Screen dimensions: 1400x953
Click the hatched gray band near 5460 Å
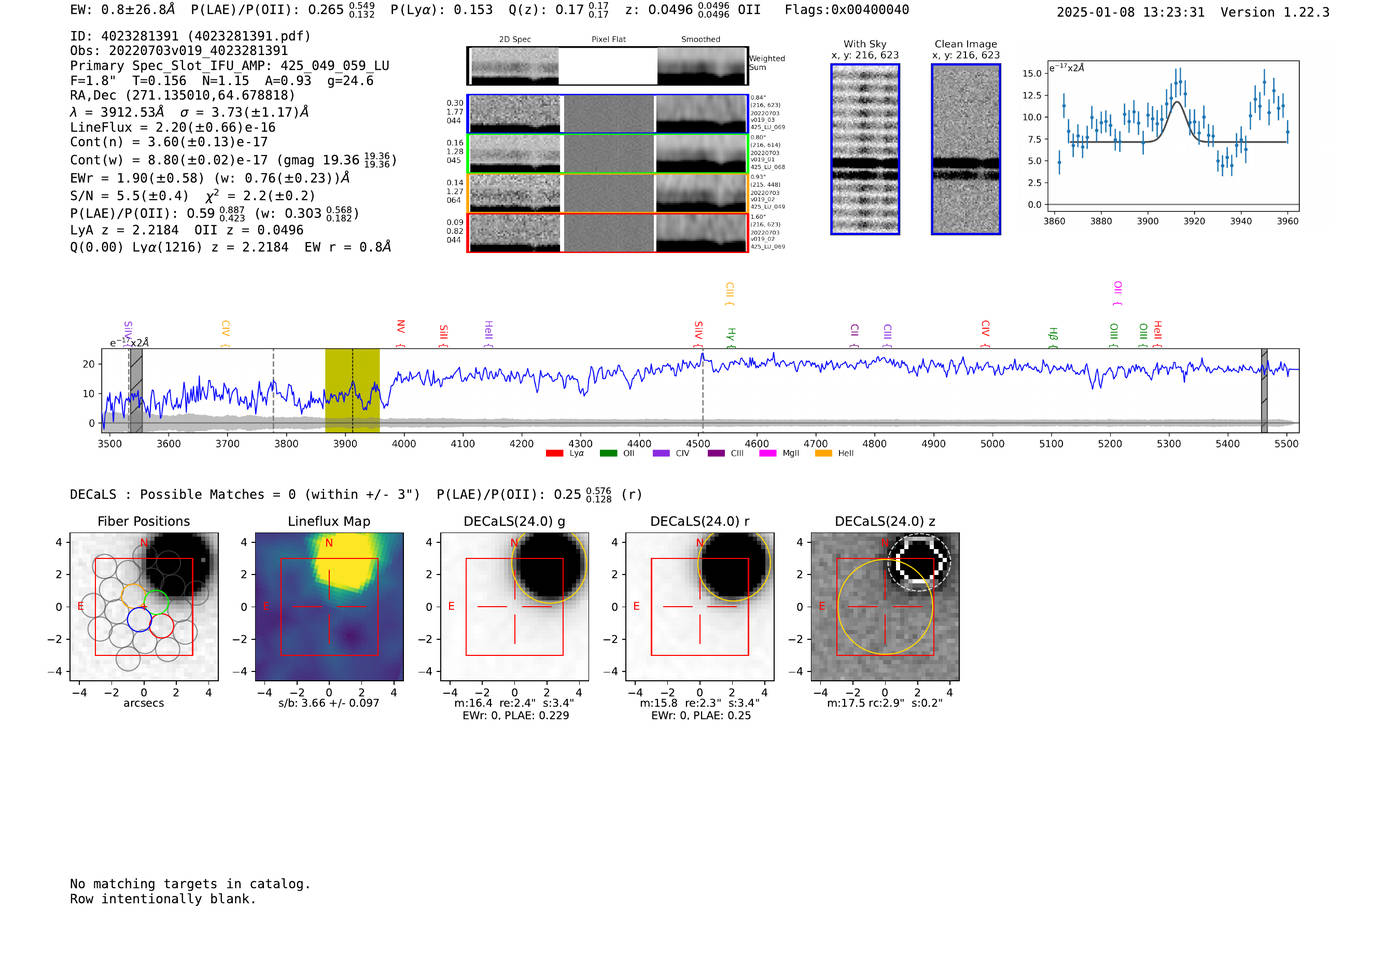1264,390
